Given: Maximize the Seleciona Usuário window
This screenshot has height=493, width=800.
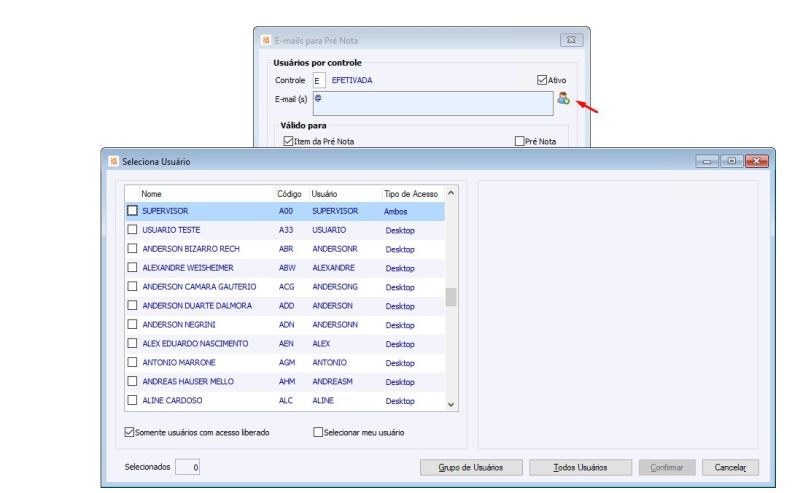Looking at the screenshot, I should 732,161.
